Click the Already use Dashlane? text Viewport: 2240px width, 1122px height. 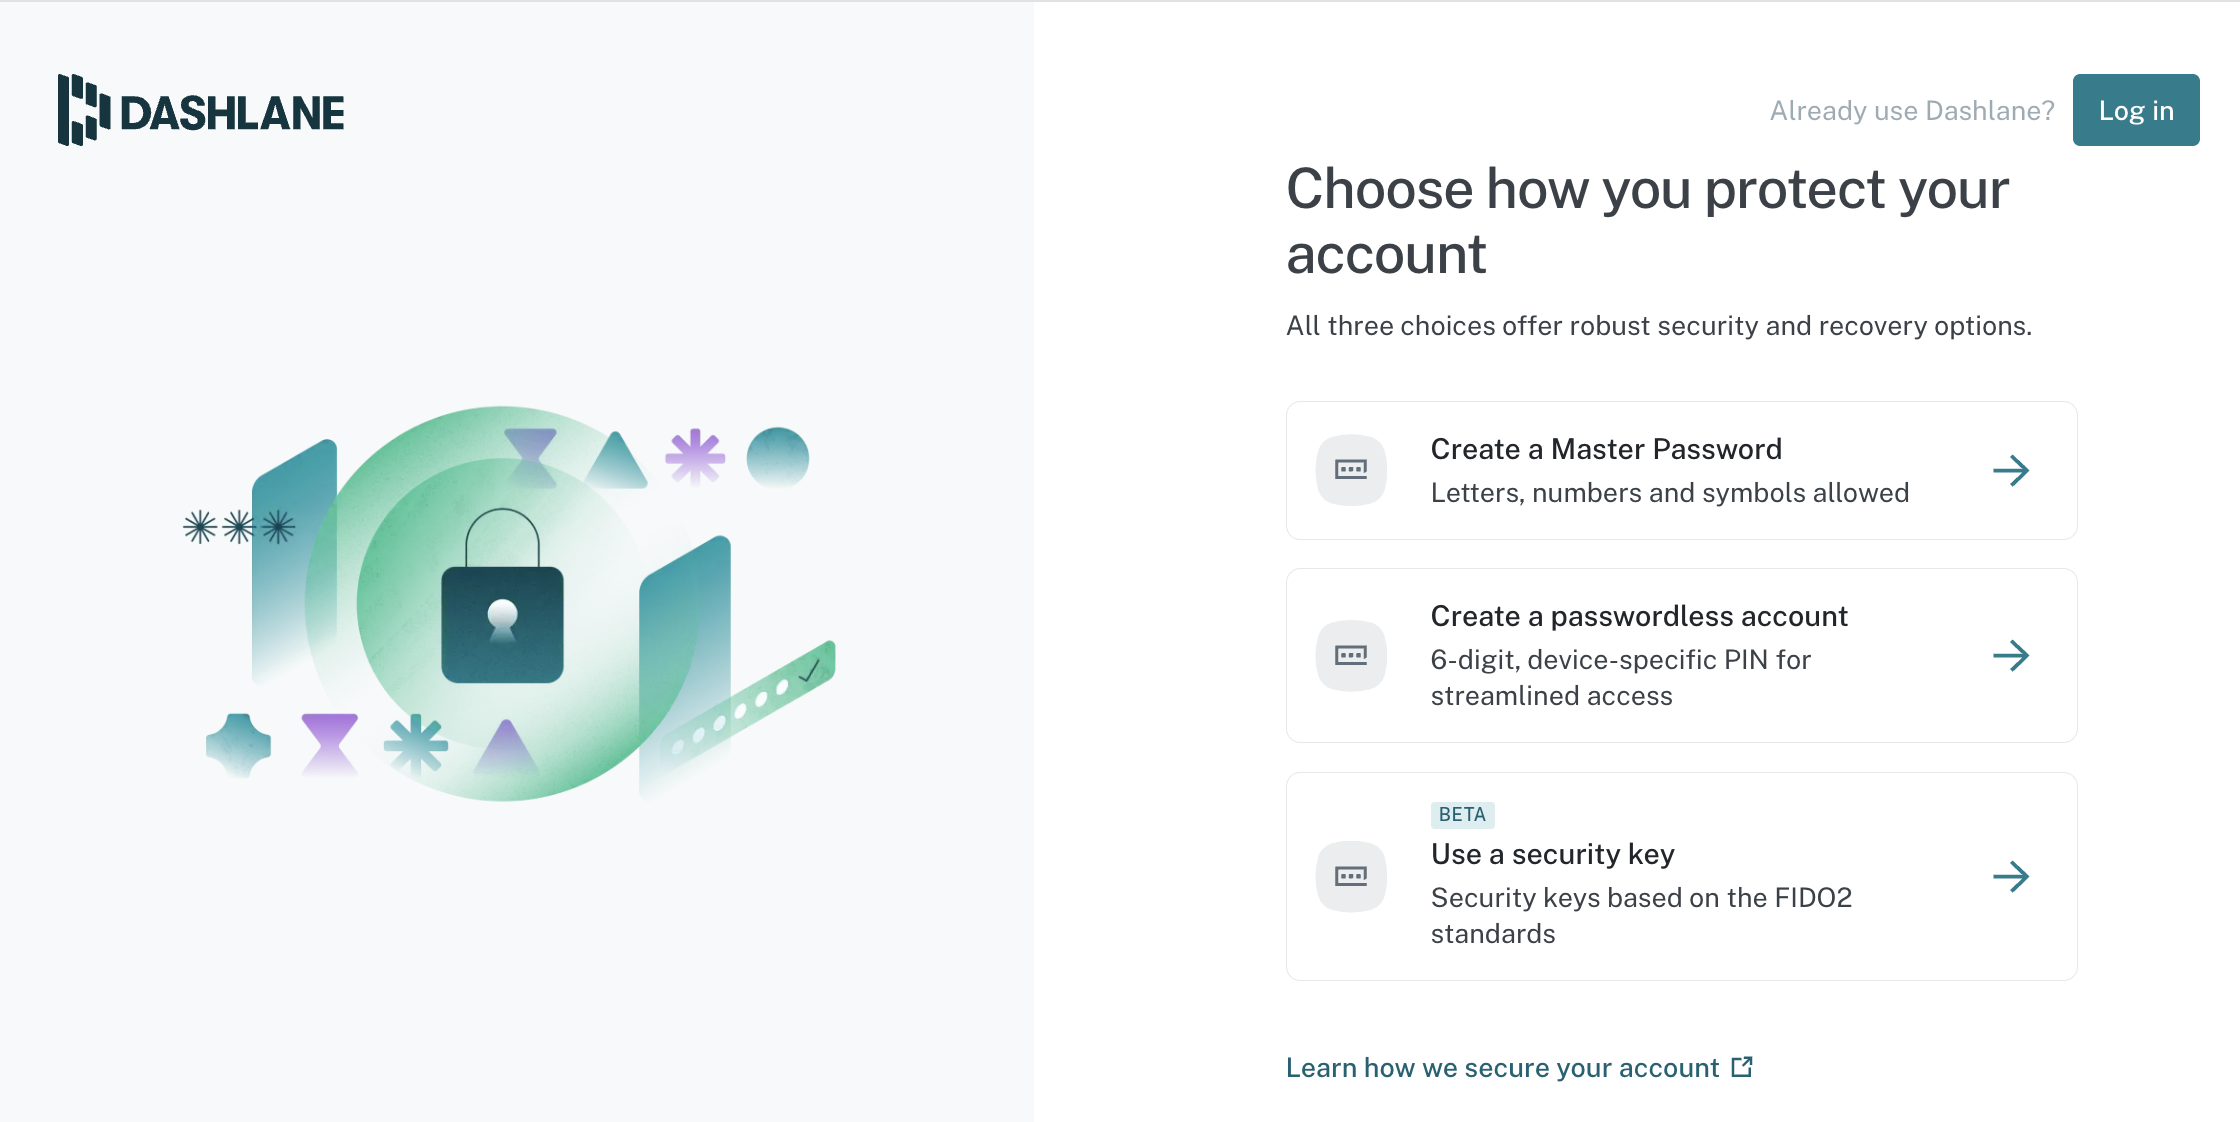tap(1912, 110)
